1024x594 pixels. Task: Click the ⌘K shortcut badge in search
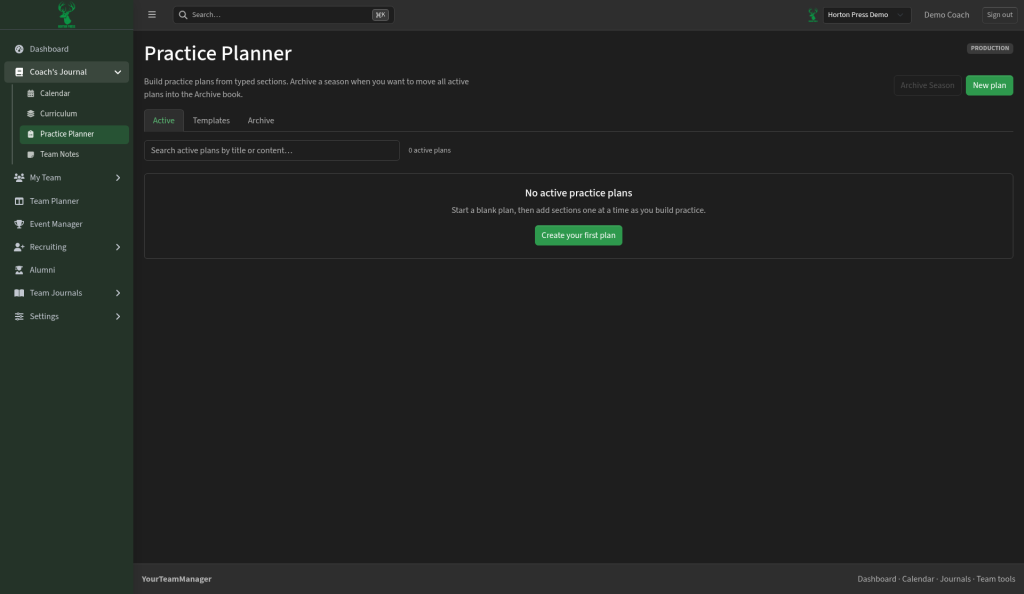point(380,14)
